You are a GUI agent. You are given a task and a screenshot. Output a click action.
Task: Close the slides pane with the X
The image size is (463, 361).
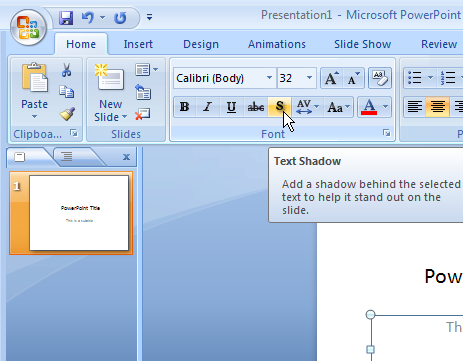pos(126,157)
